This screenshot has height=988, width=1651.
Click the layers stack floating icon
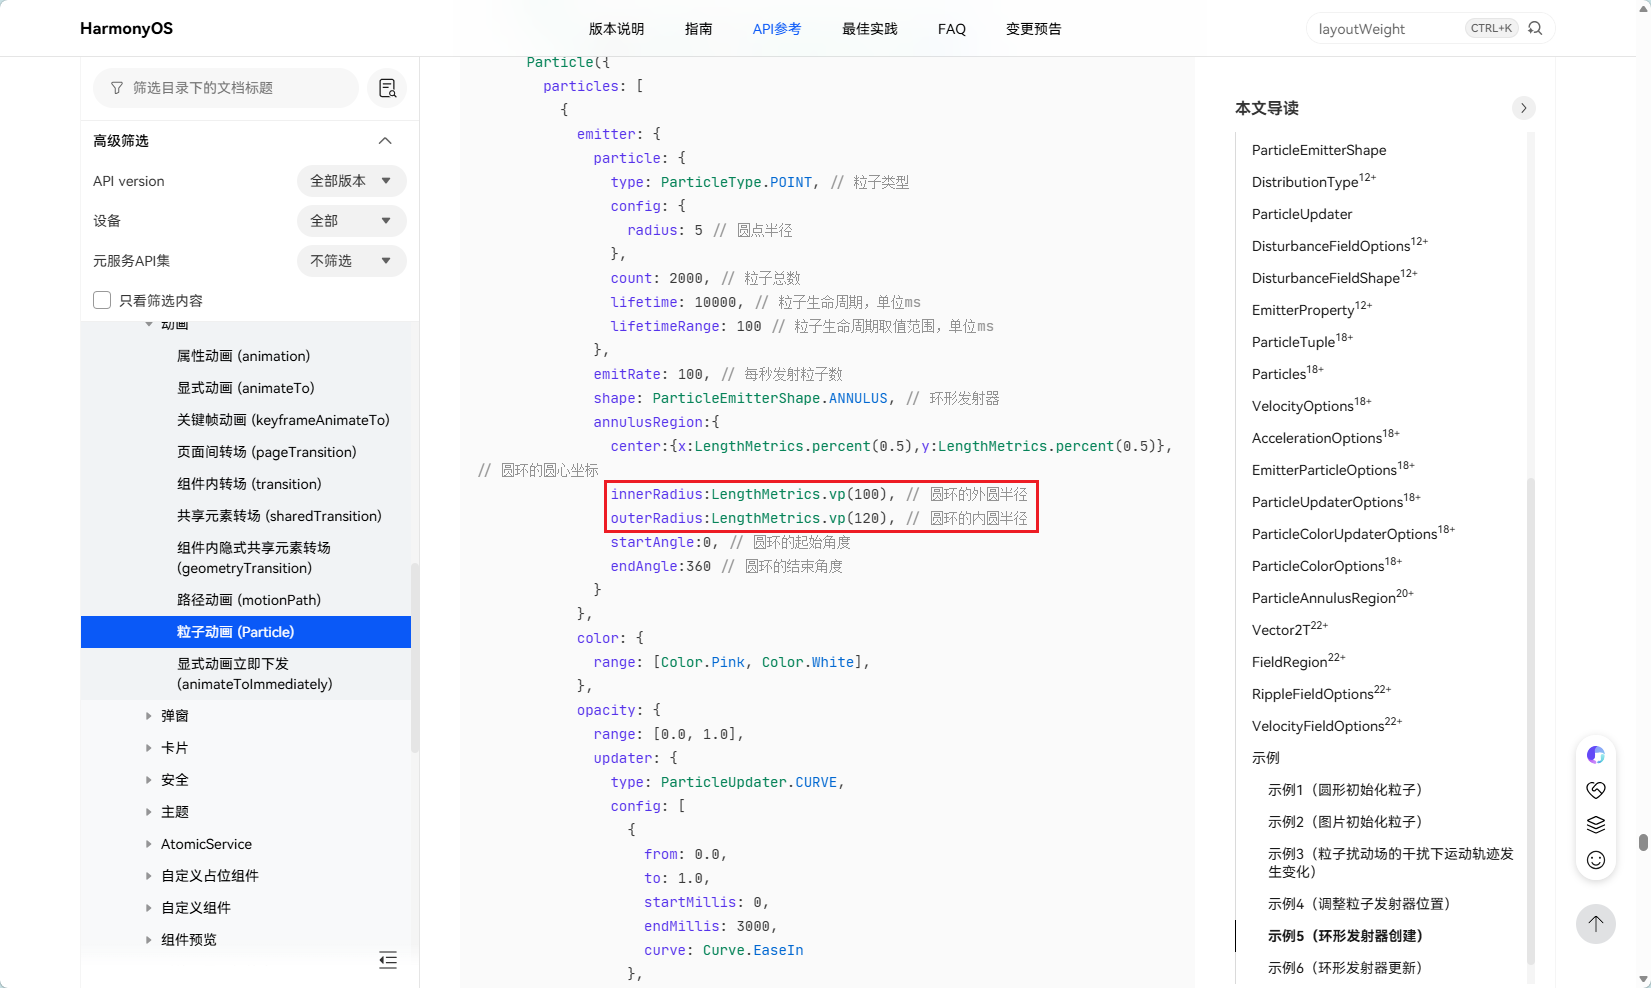1596,825
